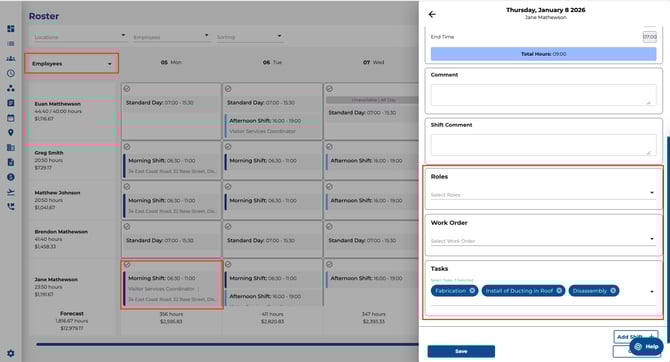Remove the Fabrication task chip

pyautogui.click(x=472, y=291)
